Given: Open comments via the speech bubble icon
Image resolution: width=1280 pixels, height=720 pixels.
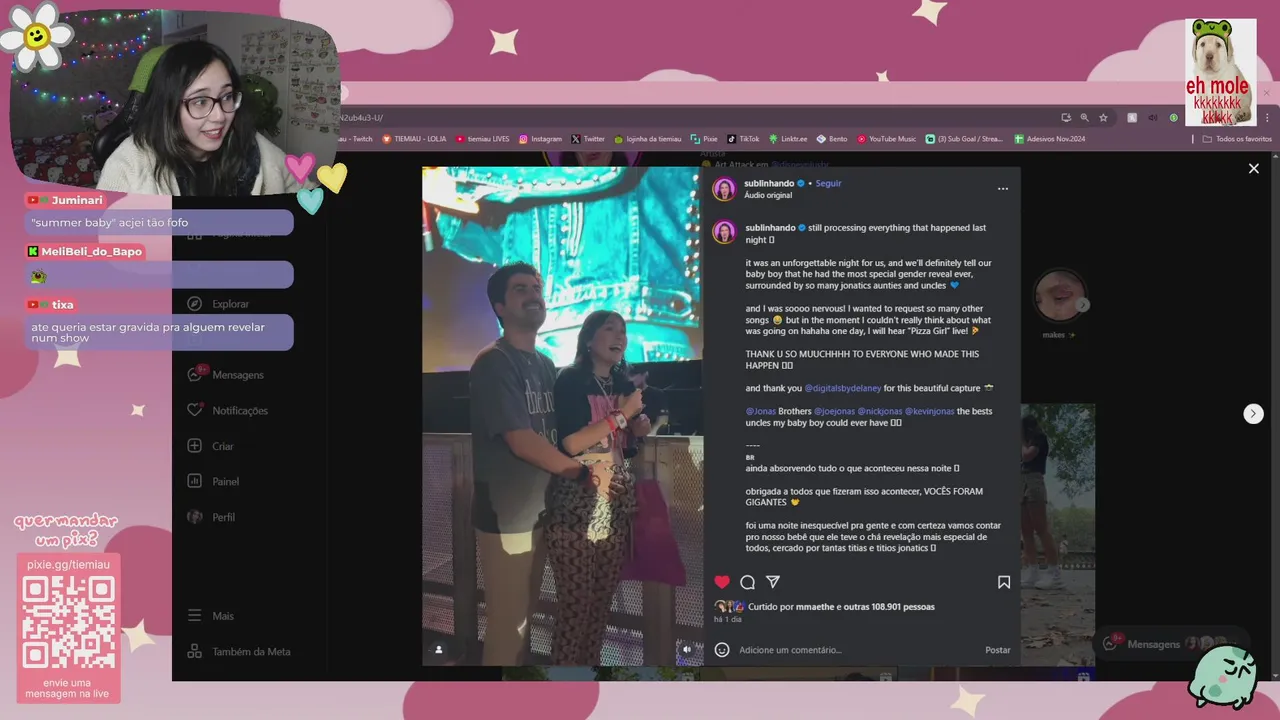Looking at the screenshot, I should pyautogui.click(x=747, y=582).
